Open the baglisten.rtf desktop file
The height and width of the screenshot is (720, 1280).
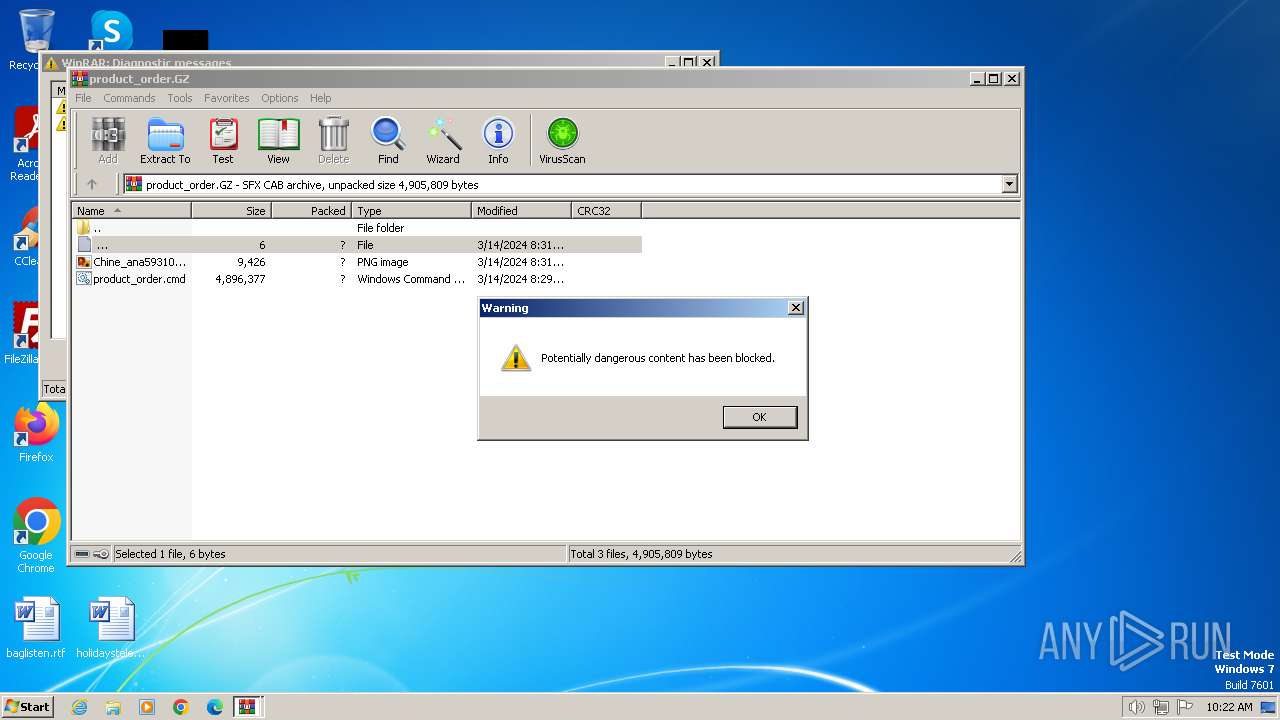(x=36, y=628)
